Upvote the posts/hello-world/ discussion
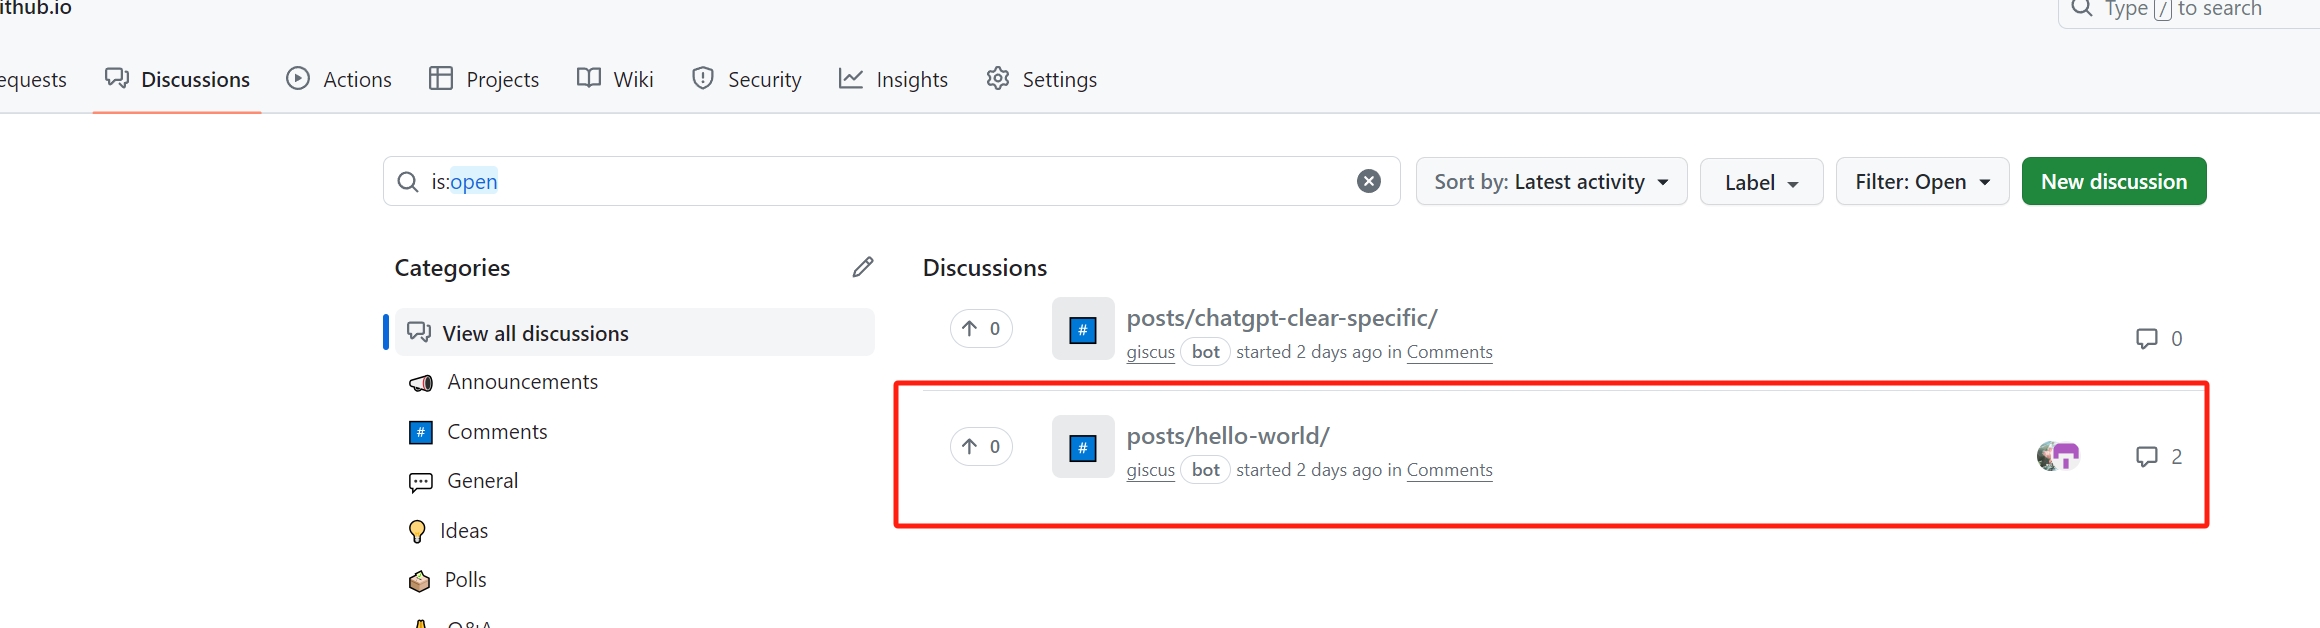The image size is (2320, 628). (x=981, y=447)
